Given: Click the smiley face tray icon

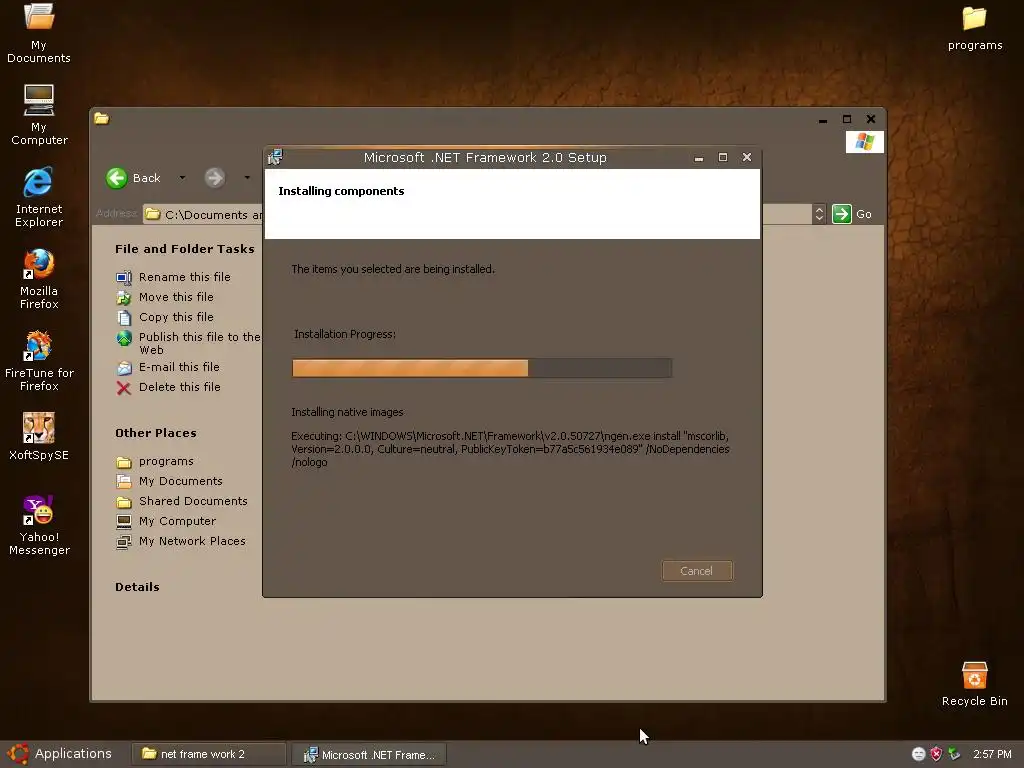Looking at the screenshot, I should pyautogui.click(x=918, y=754).
